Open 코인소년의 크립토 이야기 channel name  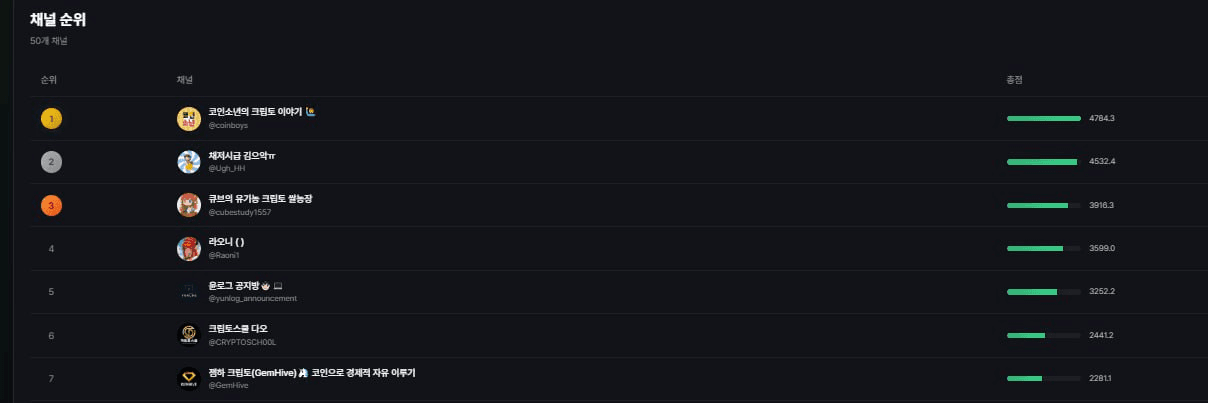(258, 112)
